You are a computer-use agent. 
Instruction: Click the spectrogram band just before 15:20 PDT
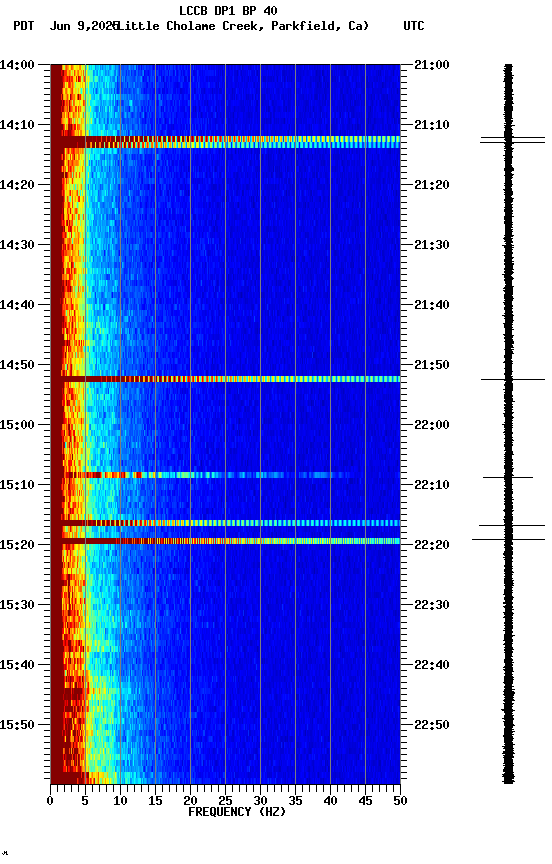[x=225, y=542]
